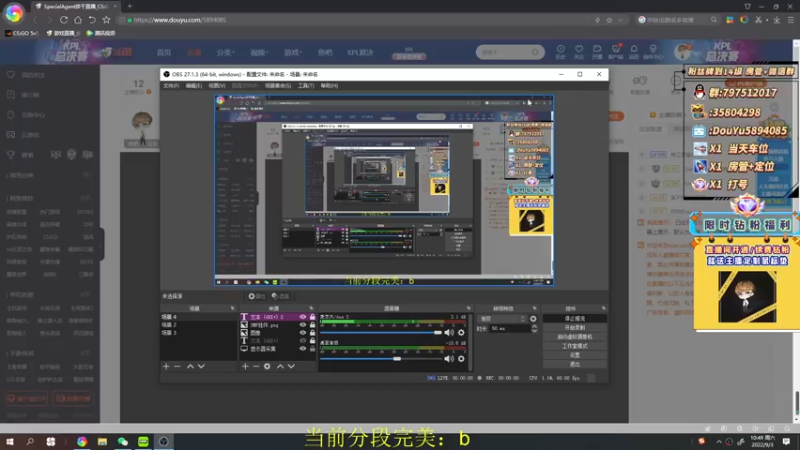Expand the 分类 dropdown in Douyu nav

coord(225,53)
